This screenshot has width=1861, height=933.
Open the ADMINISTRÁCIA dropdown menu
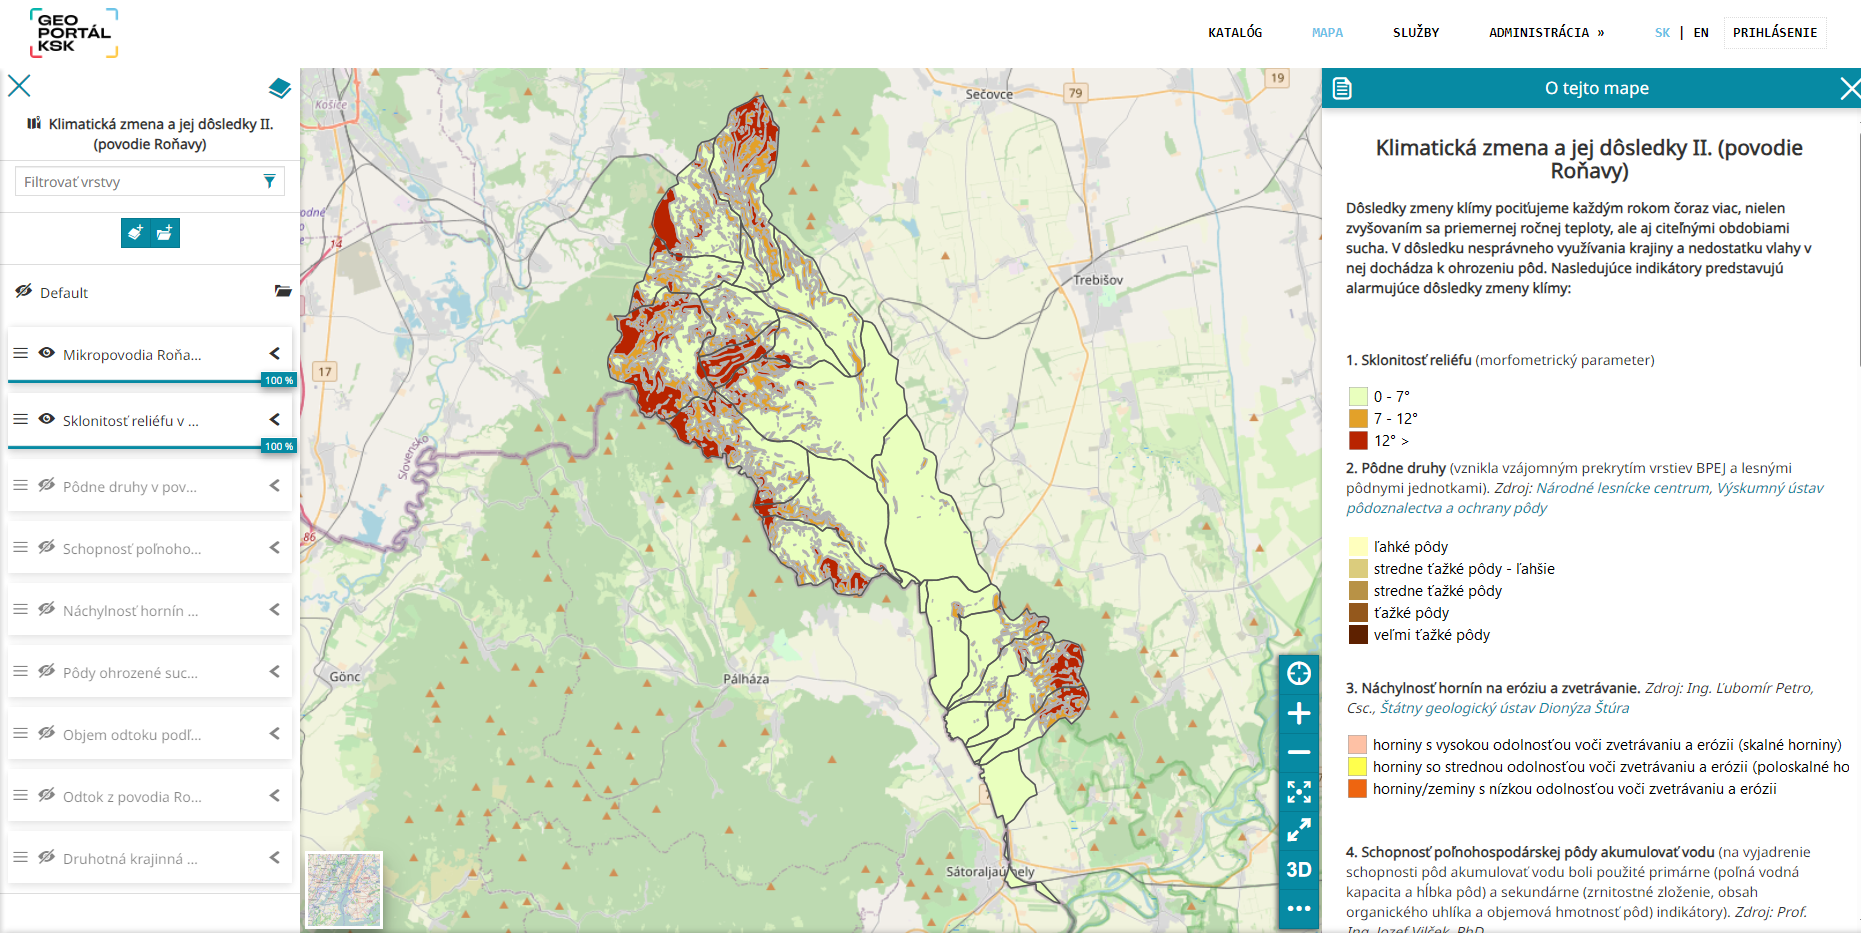coord(1546,32)
